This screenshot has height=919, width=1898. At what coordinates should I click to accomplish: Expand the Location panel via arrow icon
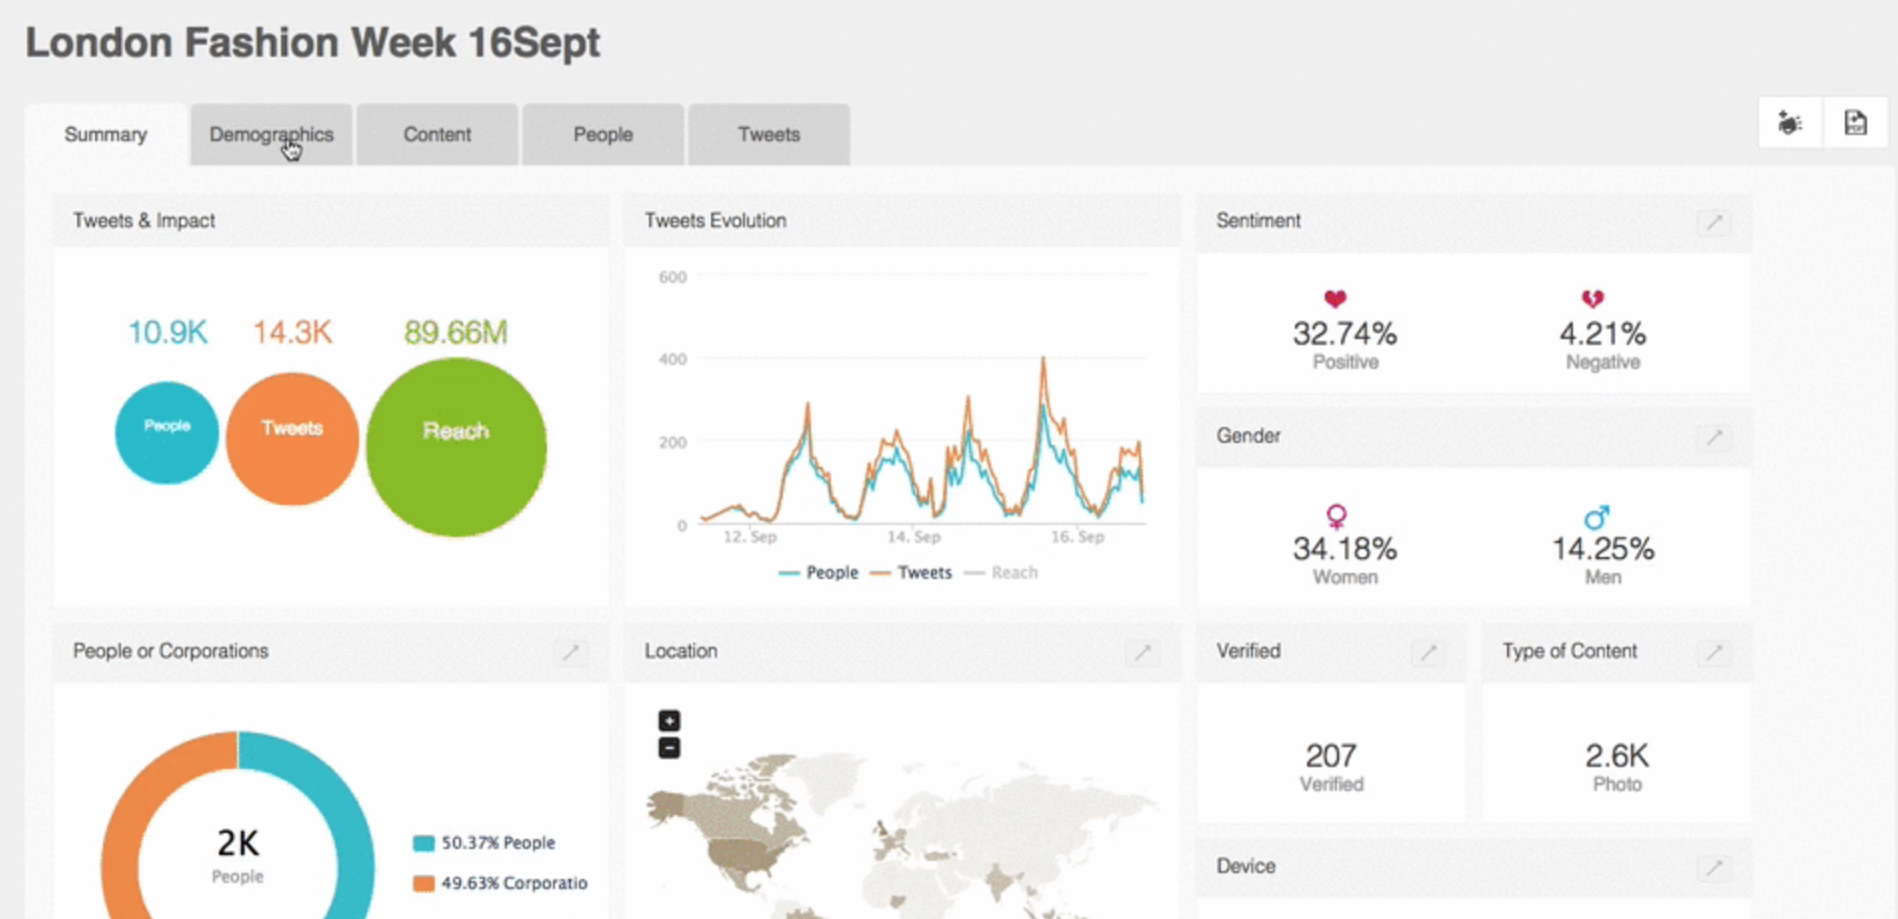click(x=1142, y=652)
